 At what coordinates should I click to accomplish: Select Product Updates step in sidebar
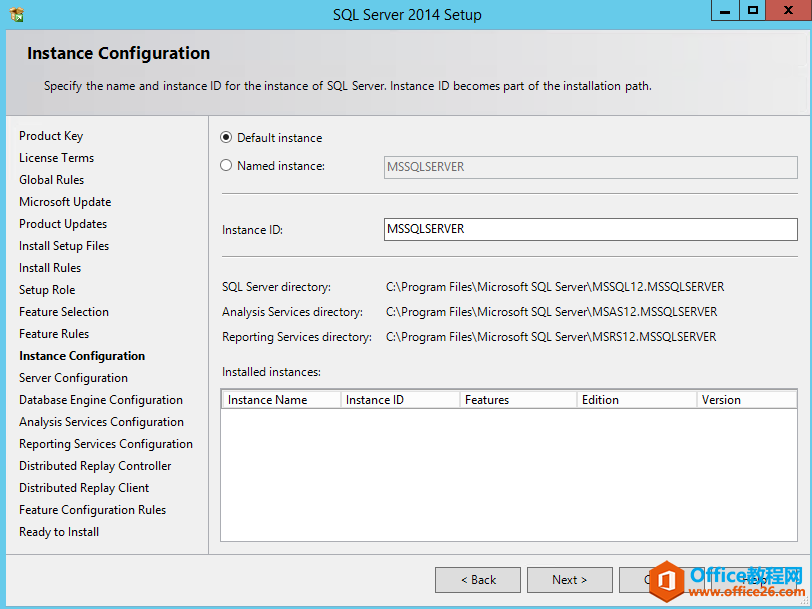63,224
